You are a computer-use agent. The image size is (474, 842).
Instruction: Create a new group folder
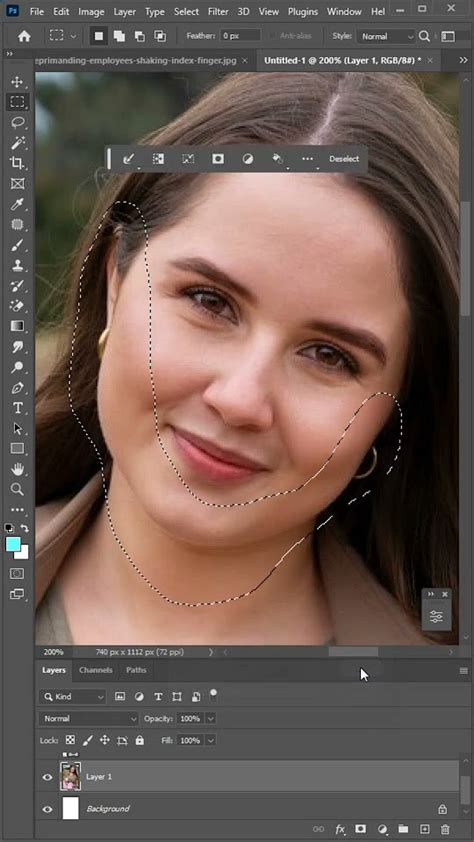403,830
